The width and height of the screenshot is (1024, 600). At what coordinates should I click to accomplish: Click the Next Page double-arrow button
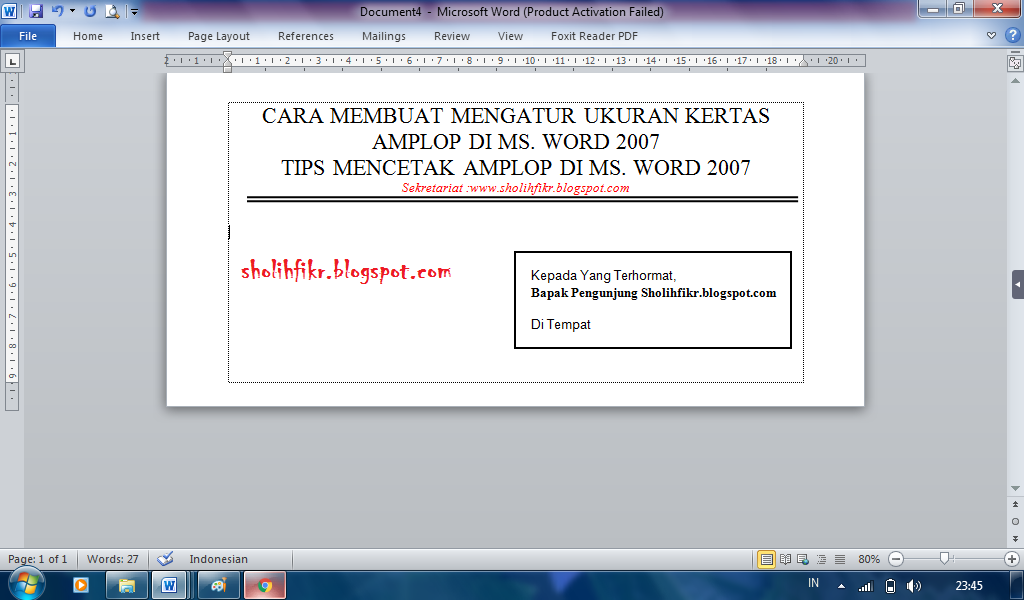click(1015, 539)
